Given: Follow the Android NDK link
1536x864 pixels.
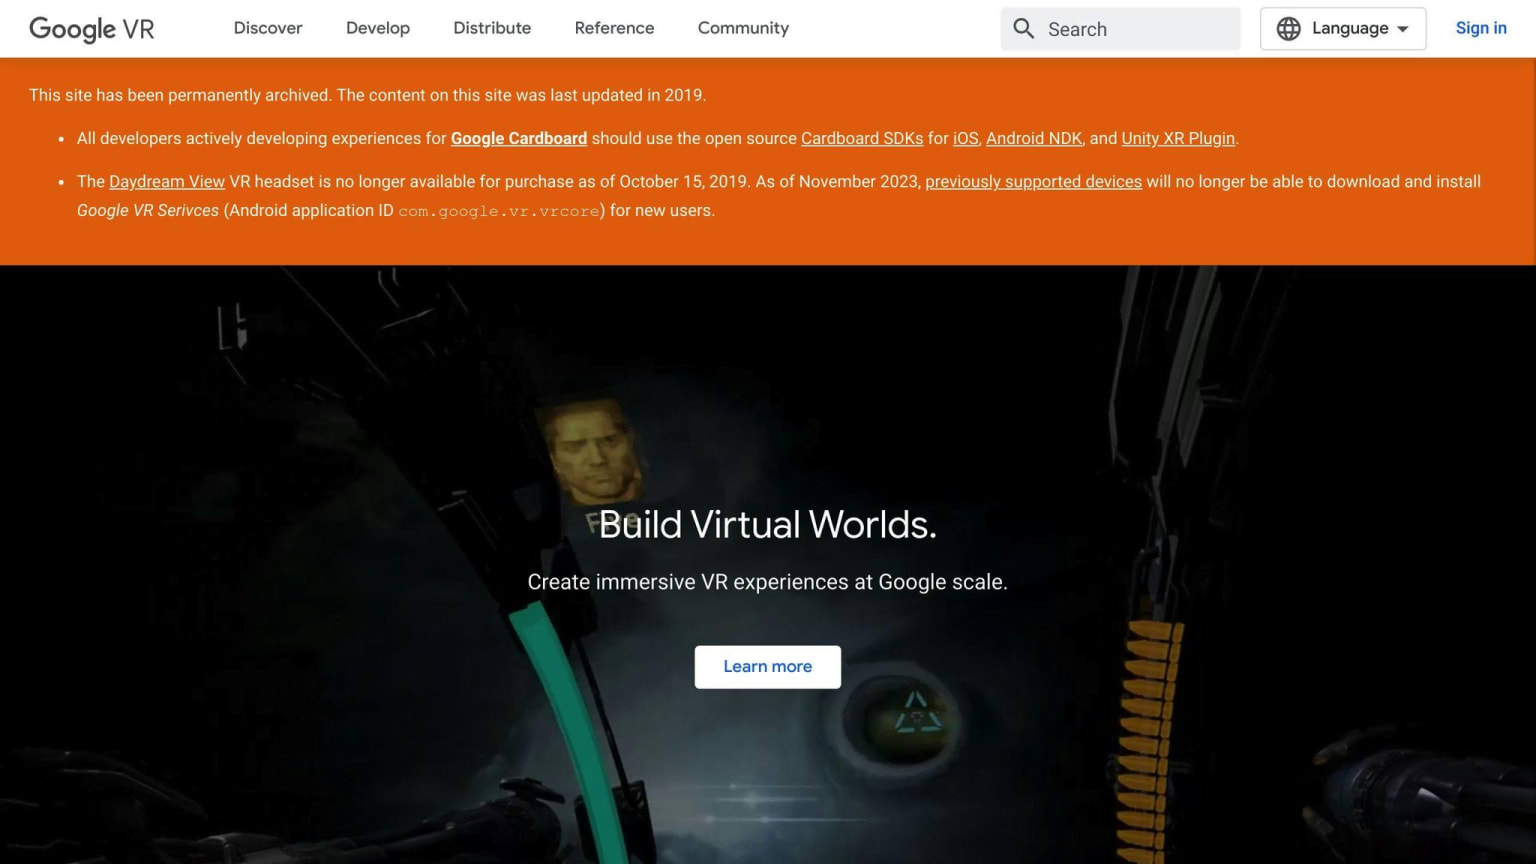Looking at the screenshot, I should tap(1034, 138).
